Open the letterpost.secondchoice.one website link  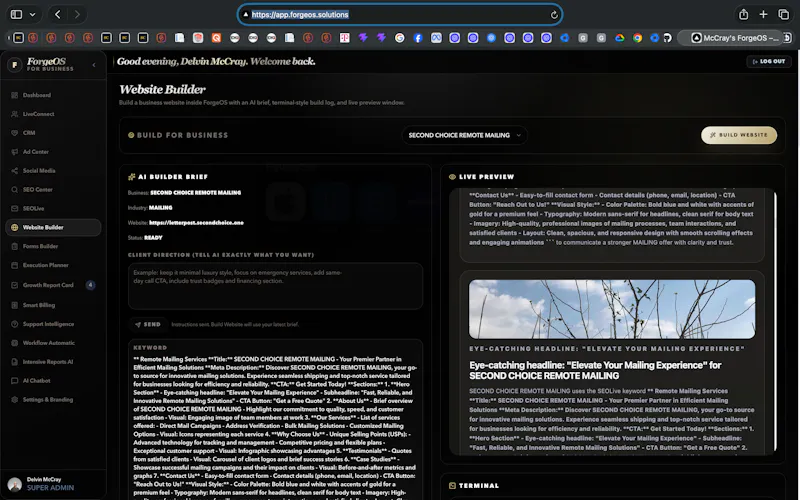[196, 222]
